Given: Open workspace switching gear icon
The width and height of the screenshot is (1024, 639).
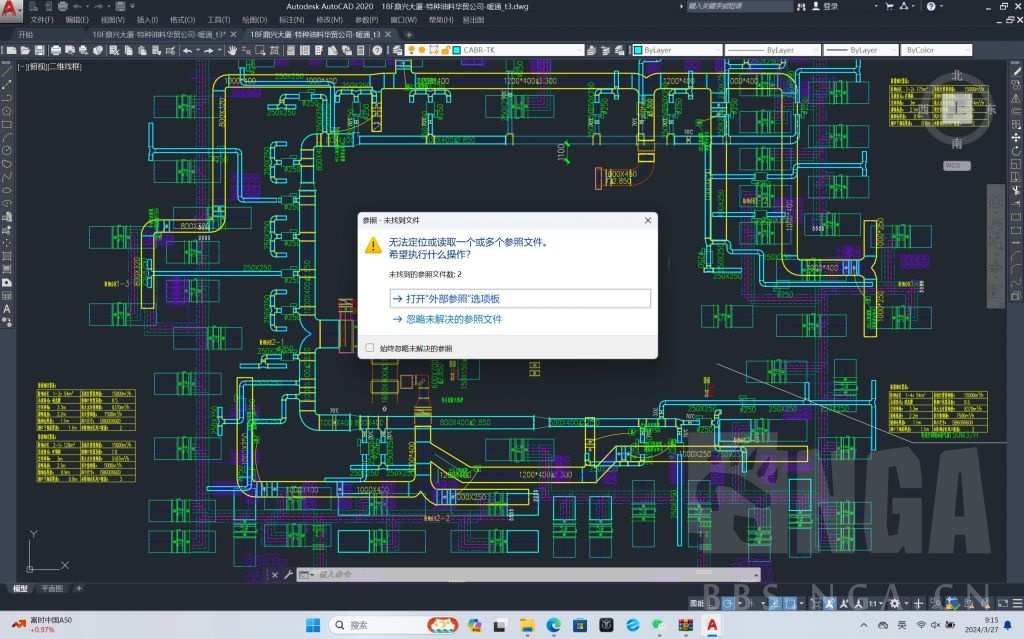Looking at the screenshot, I should 895,603.
